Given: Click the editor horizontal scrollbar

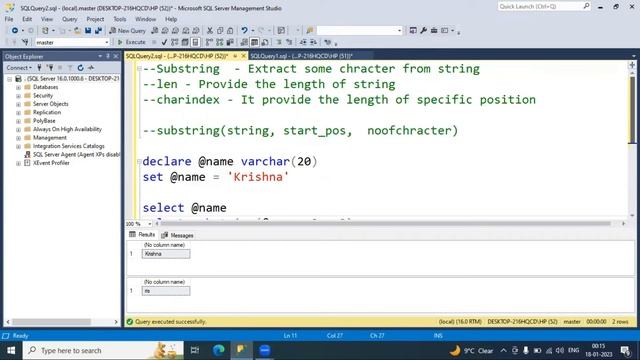Looking at the screenshot, I should click(386, 224).
